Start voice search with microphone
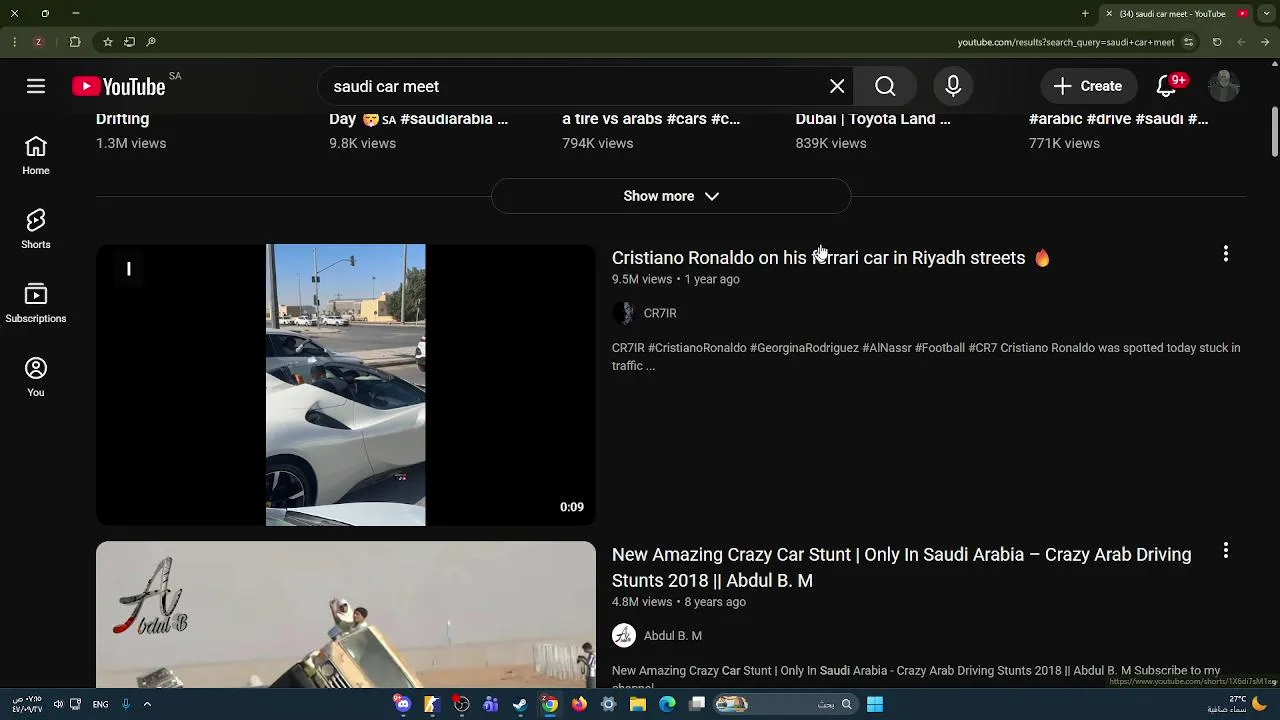 coord(953,86)
